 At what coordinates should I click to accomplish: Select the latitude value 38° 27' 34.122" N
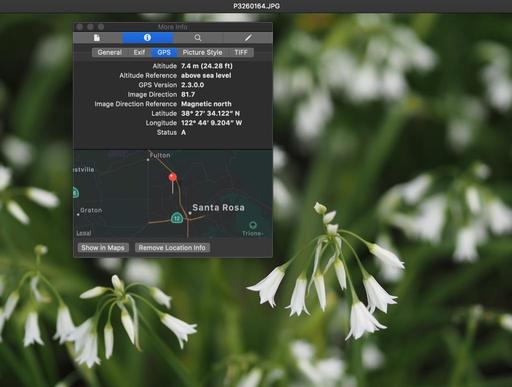pyautogui.click(x=210, y=113)
